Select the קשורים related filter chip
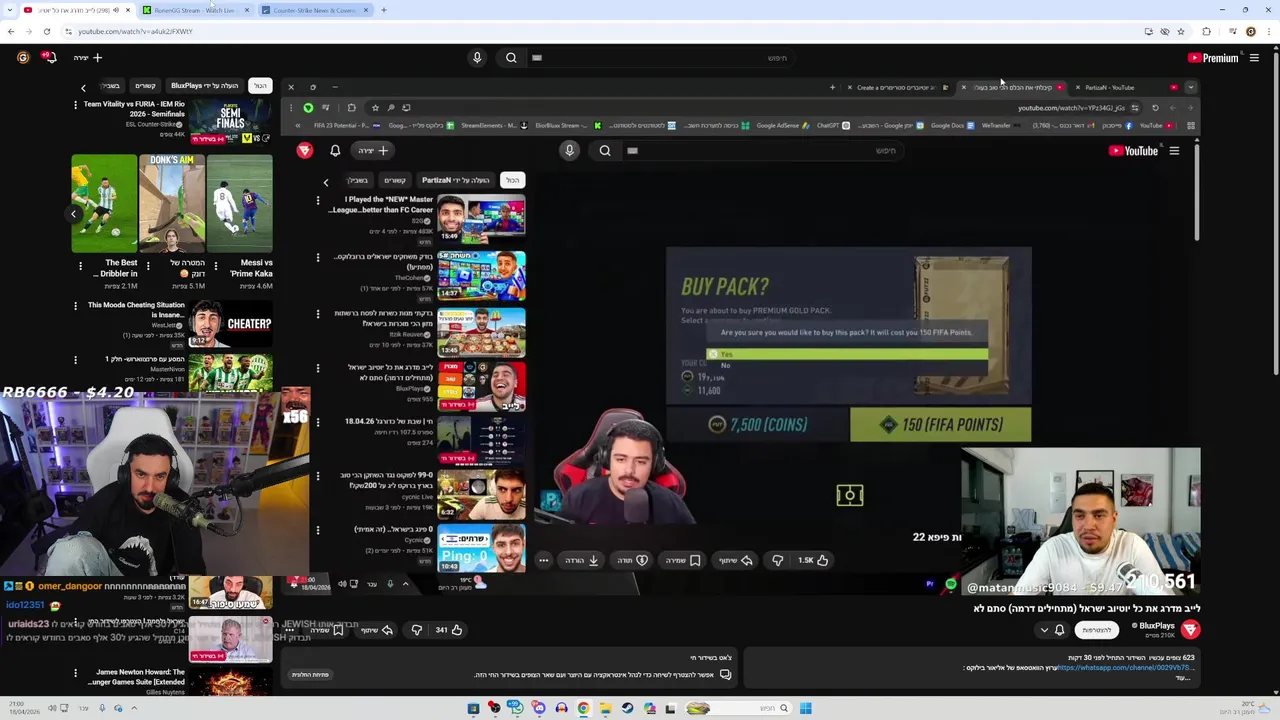Image resolution: width=1280 pixels, height=720 pixels. tap(145, 86)
